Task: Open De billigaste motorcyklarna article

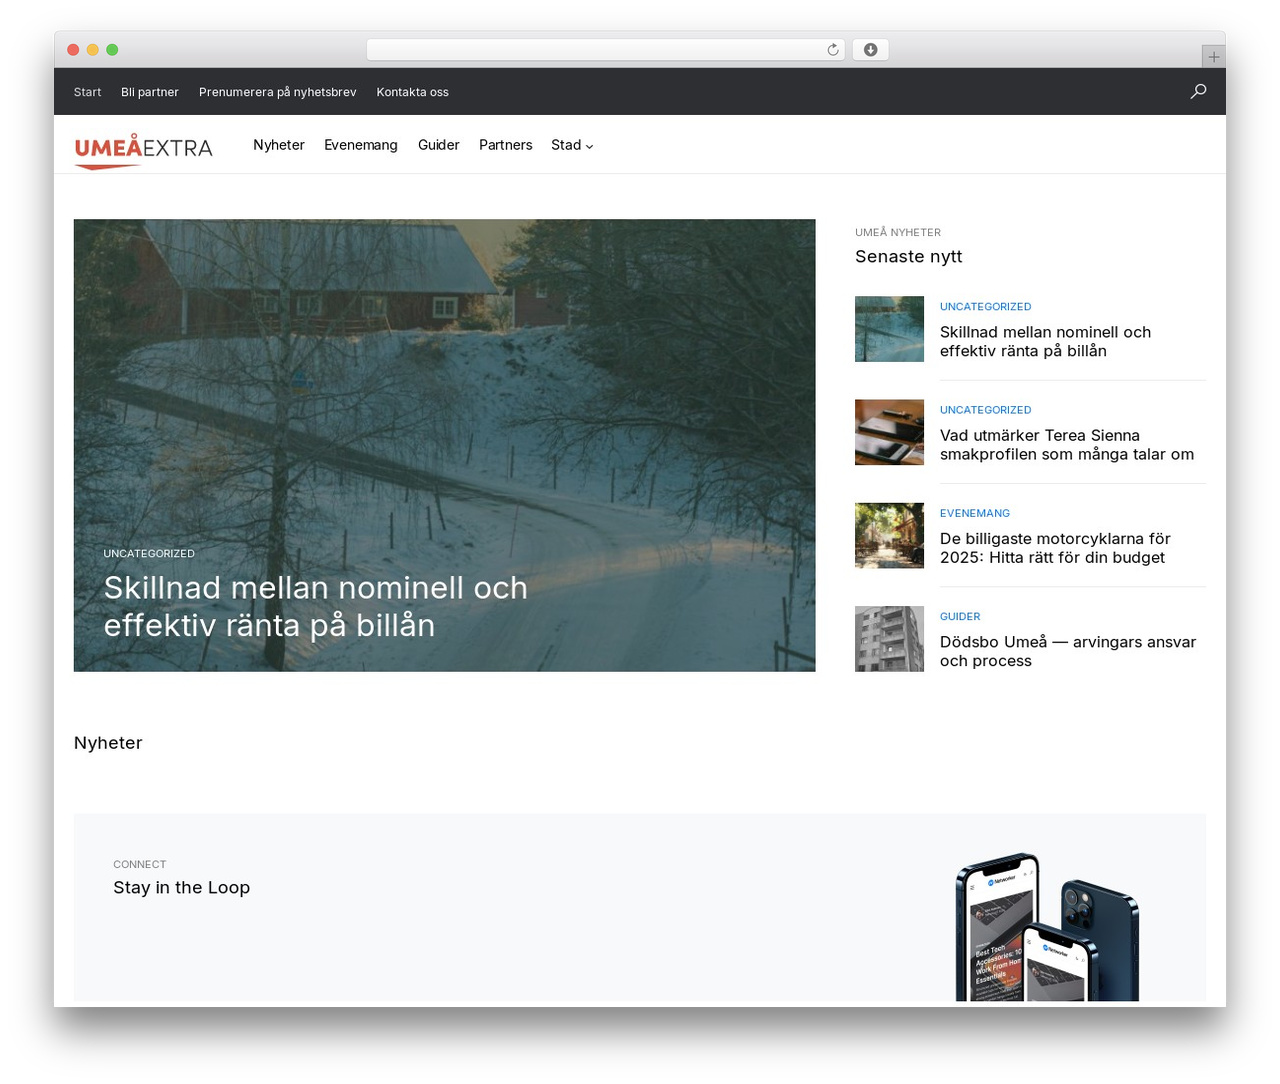Action: click(x=1055, y=548)
